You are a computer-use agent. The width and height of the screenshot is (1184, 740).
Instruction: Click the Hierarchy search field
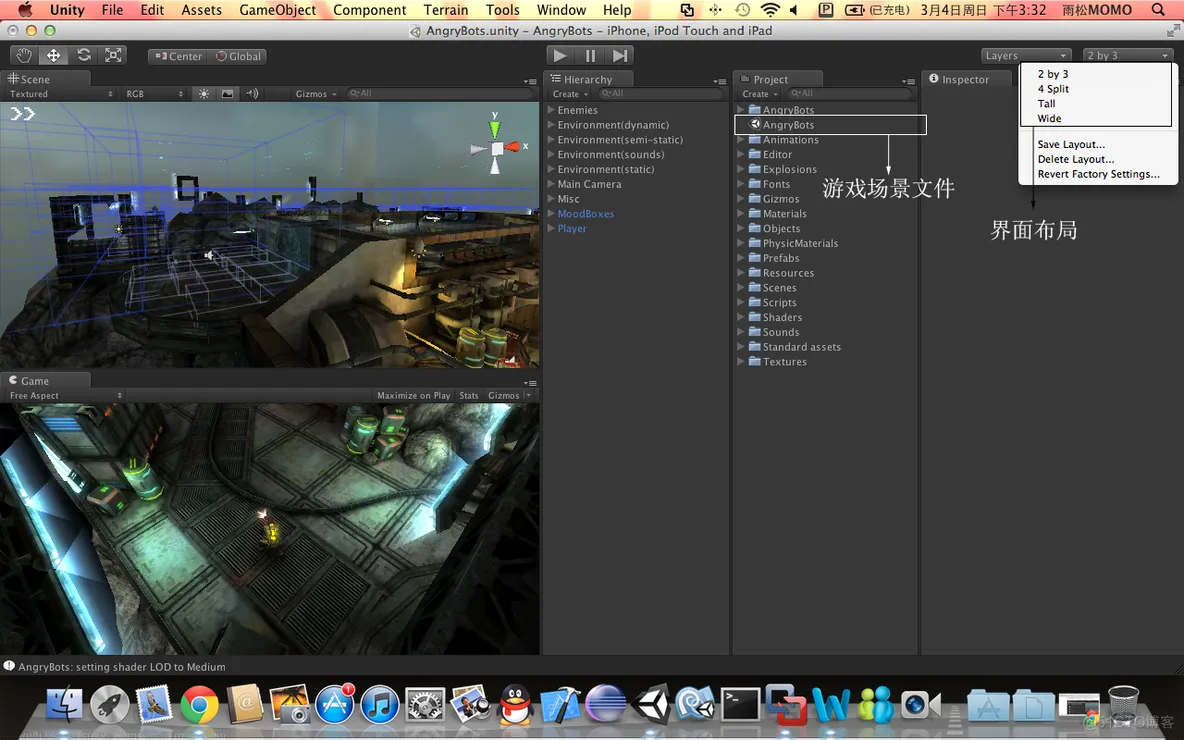660,94
